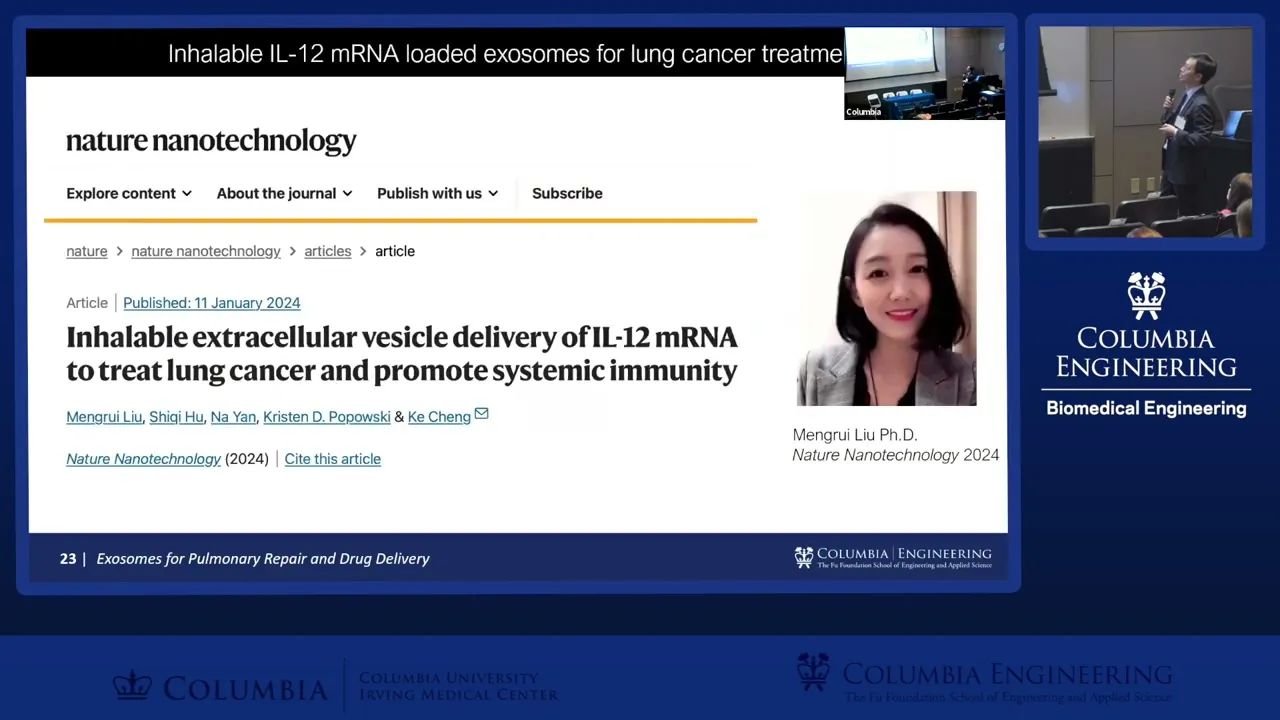Image resolution: width=1280 pixels, height=720 pixels.
Task: Open the Nature Nanotechnology journal link
Action: [144, 459]
